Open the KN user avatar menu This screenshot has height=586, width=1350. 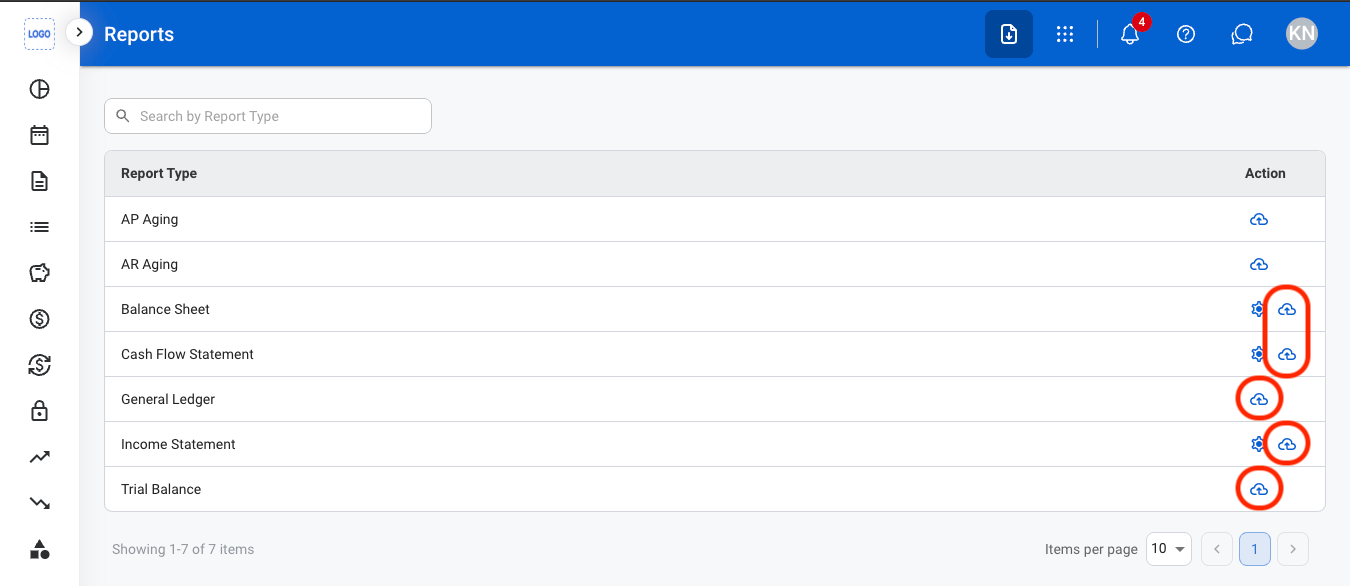point(1302,34)
